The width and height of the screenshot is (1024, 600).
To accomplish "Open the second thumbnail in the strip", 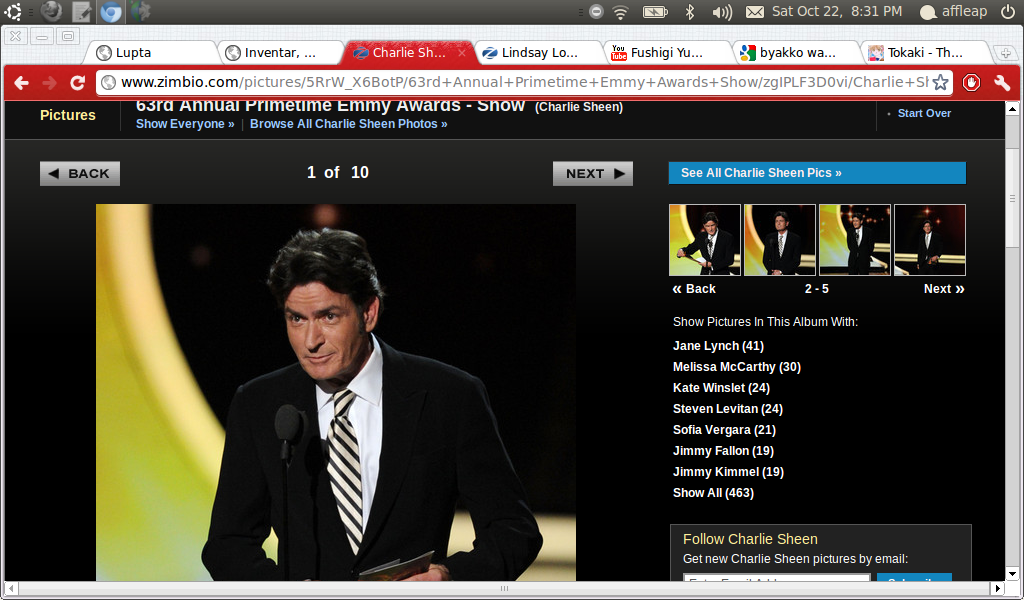I will point(780,240).
